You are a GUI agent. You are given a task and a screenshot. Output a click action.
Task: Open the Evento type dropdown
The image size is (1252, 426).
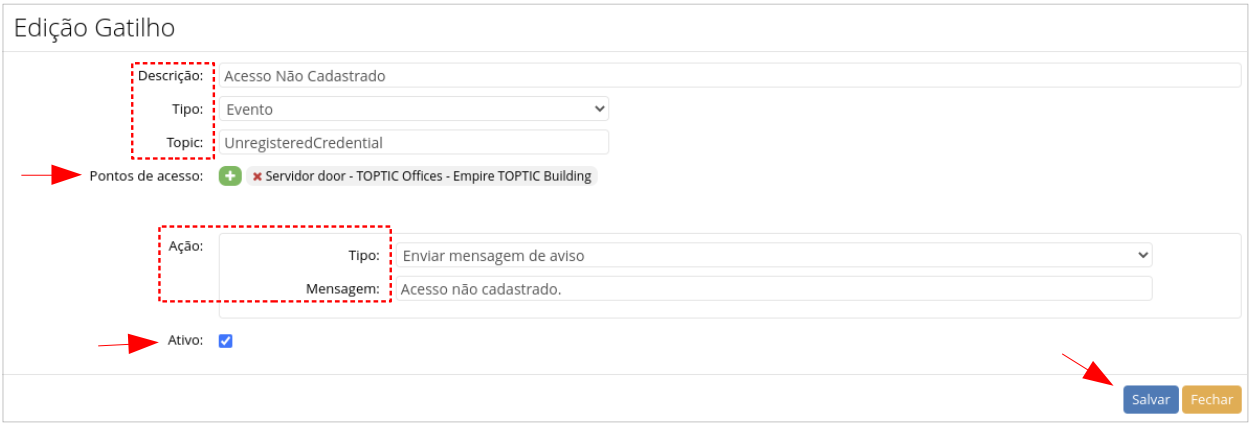click(x=414, y=109)
